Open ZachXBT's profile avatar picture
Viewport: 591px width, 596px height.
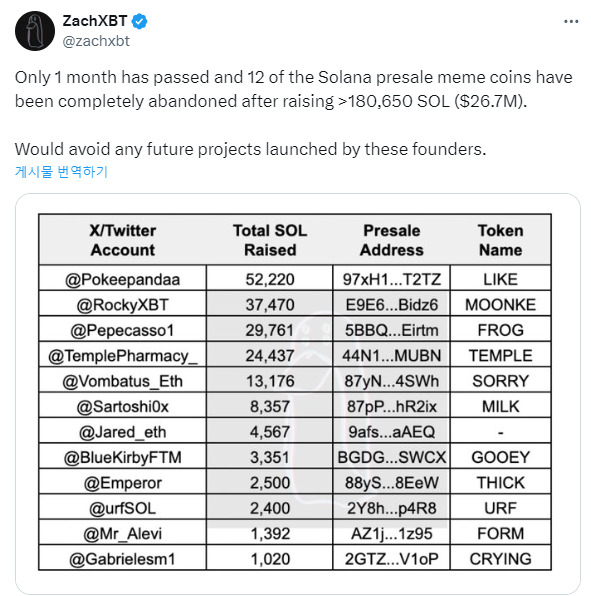point(35,31)
